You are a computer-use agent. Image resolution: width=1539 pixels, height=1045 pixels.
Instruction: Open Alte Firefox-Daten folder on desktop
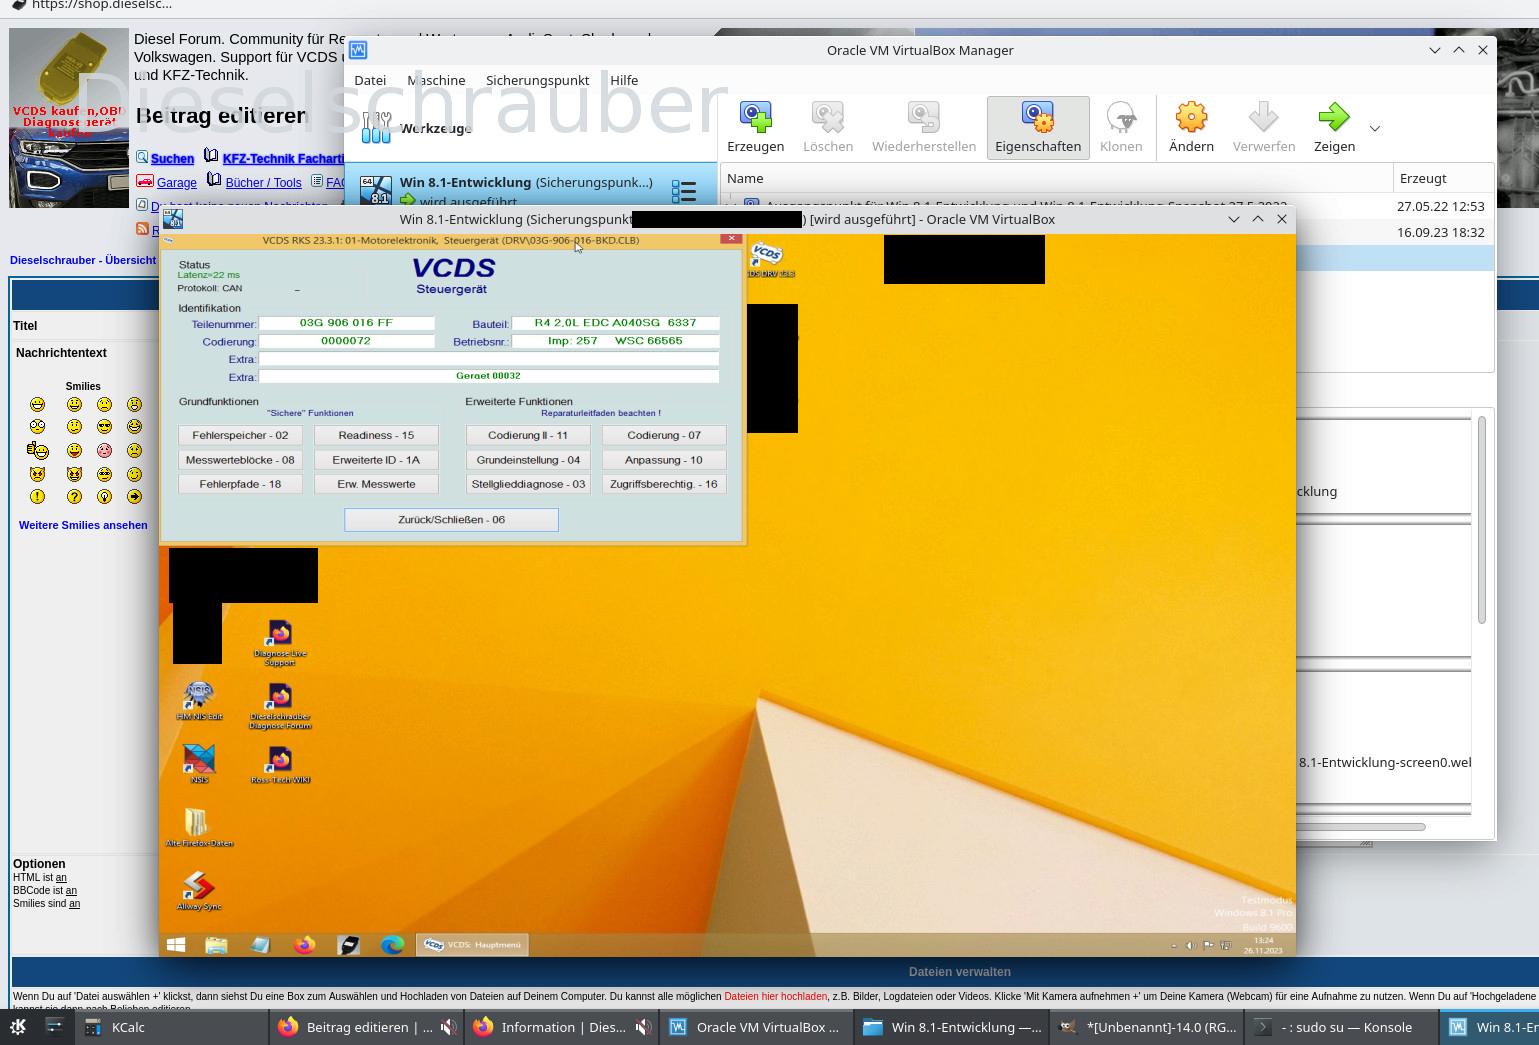click(x=199, y=828)
